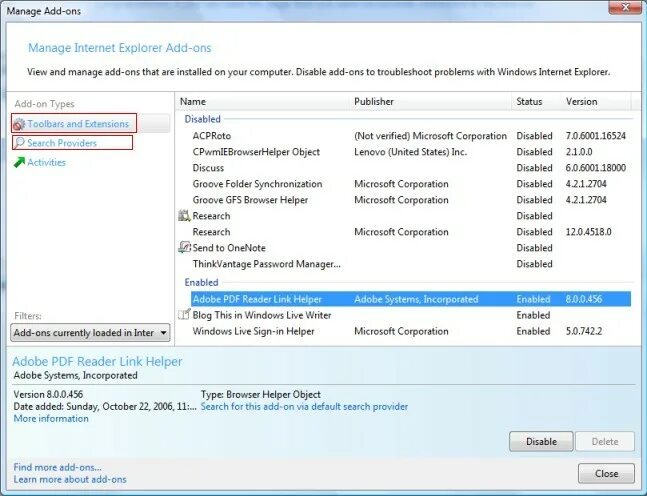
Task: Click the green Activities arrow icon
Action: [19, 162]
